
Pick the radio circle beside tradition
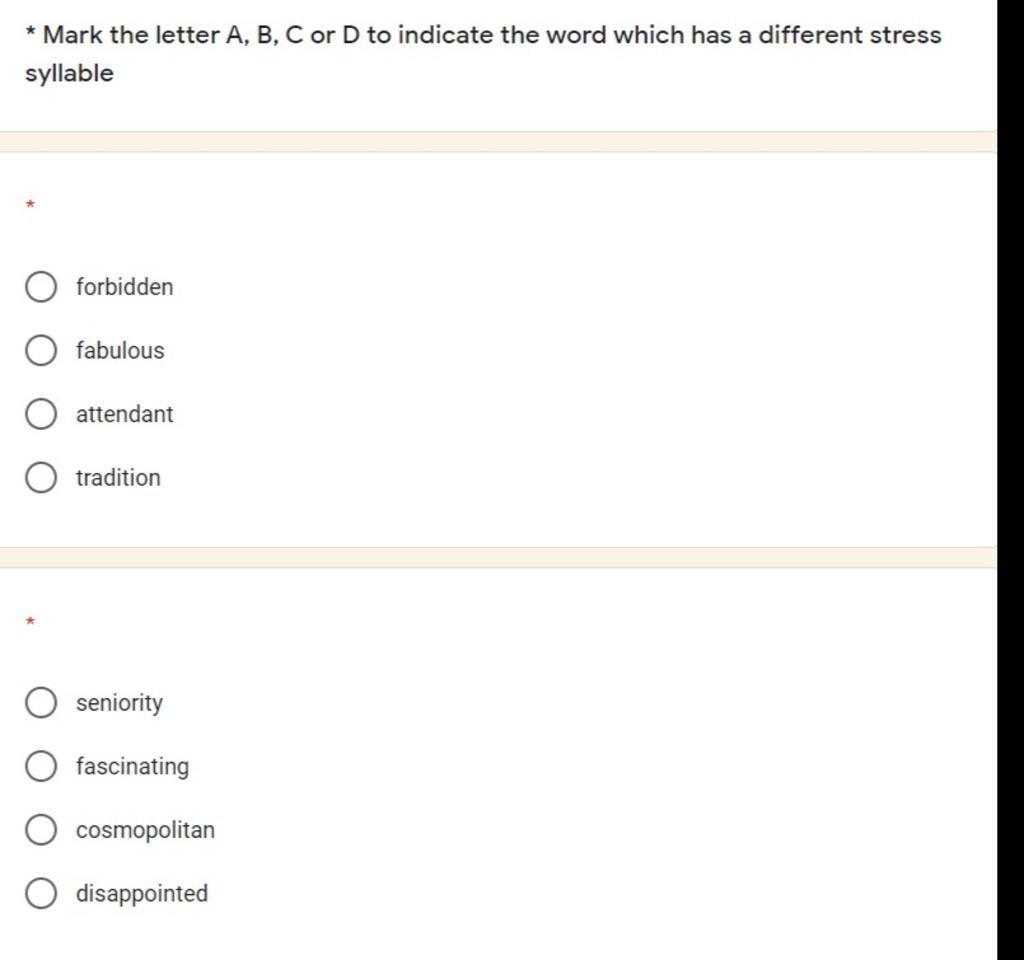(x=40, y=477)
